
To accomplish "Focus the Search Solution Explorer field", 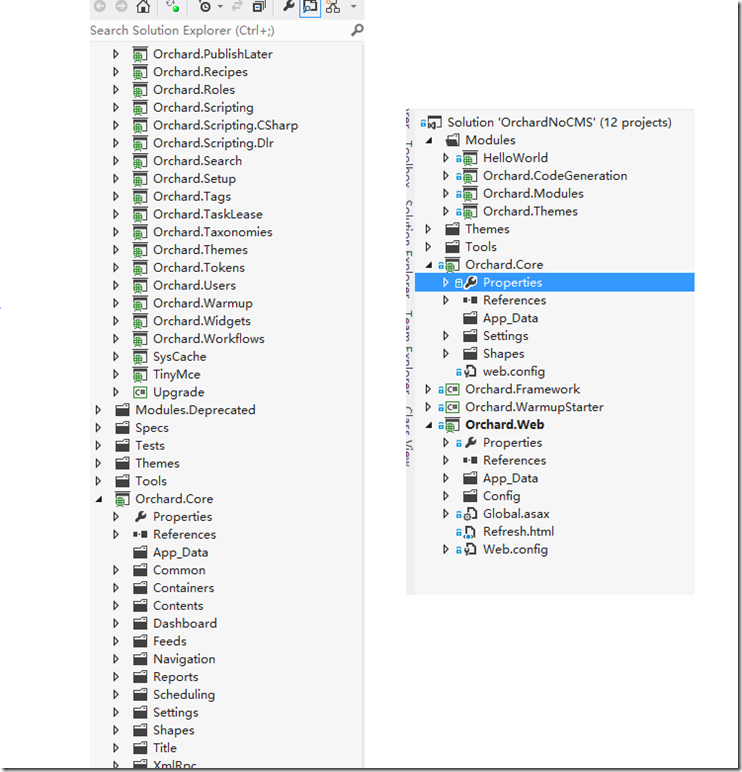I will [220, 31].
